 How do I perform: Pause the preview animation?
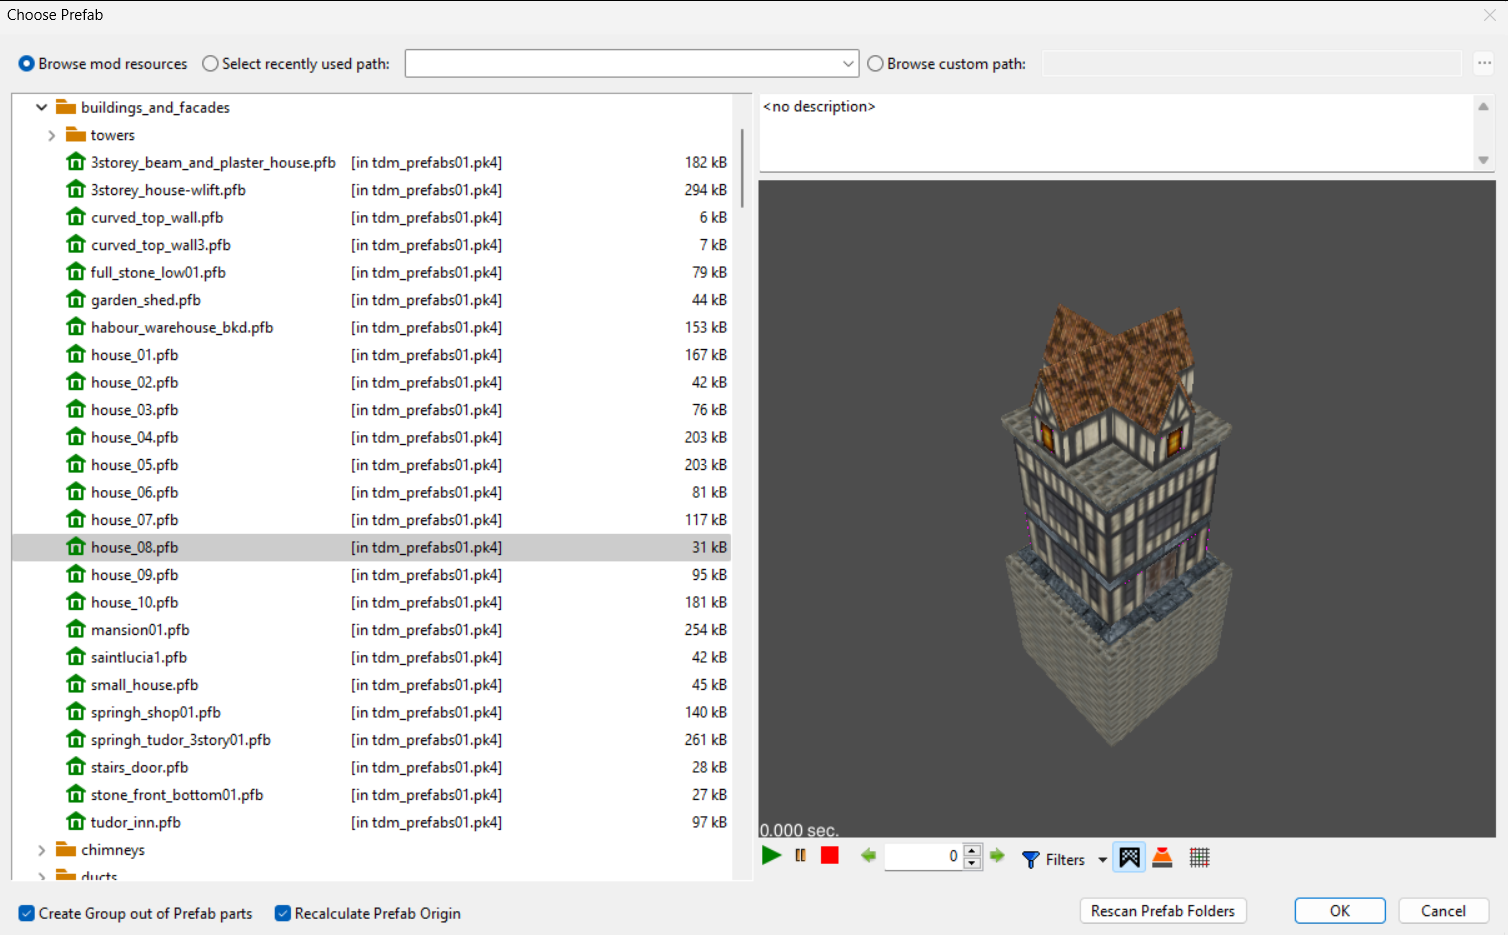tap(800, 856)
